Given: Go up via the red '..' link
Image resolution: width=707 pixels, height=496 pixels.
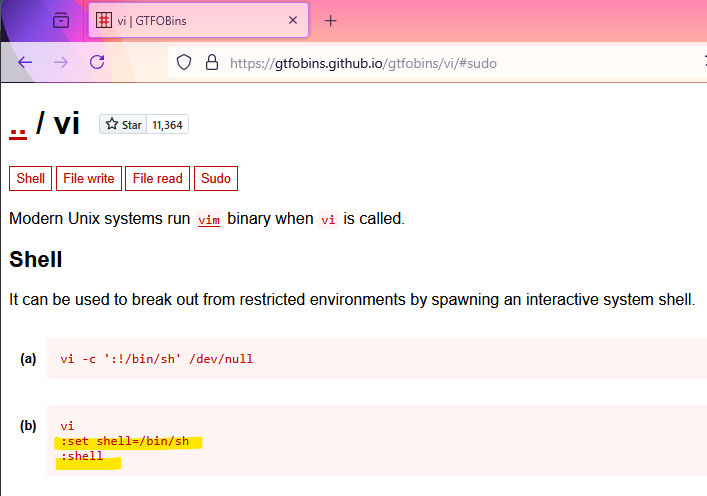Looking at the screenshot, I should tap(18, 133).
